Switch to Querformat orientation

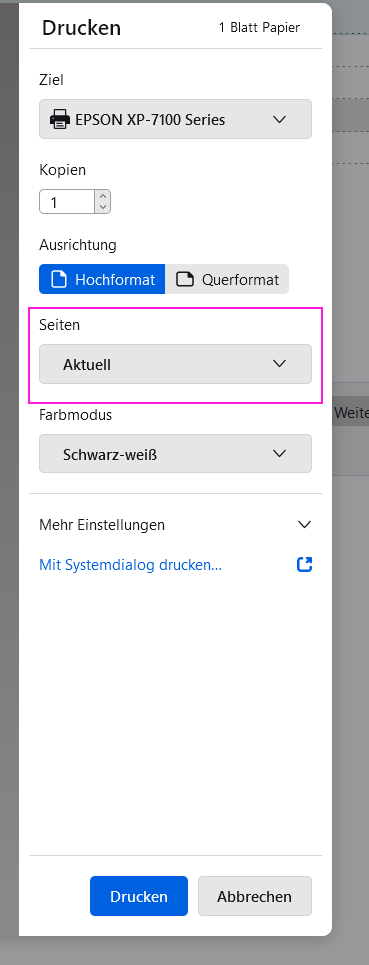pyautogui.click(x=227, y=280)
